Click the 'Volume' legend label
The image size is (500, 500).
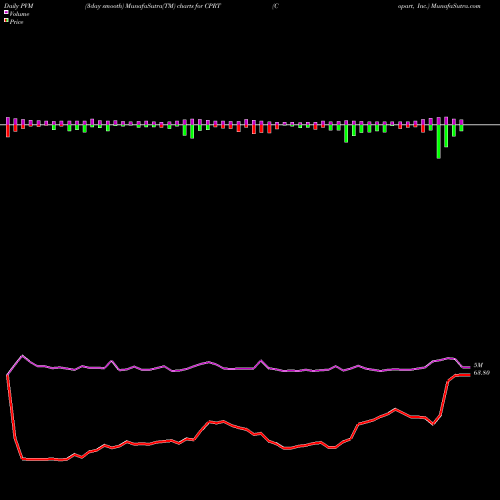(19, 14)
